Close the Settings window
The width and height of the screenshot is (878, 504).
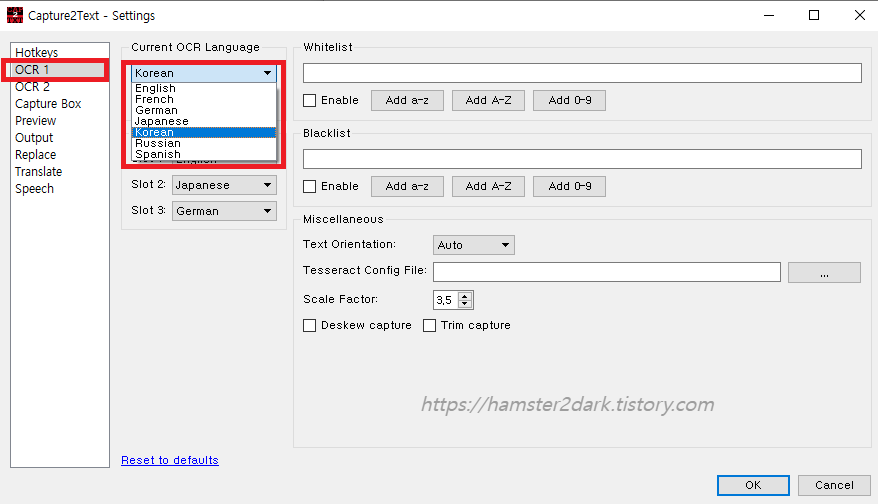click(860, 15)
